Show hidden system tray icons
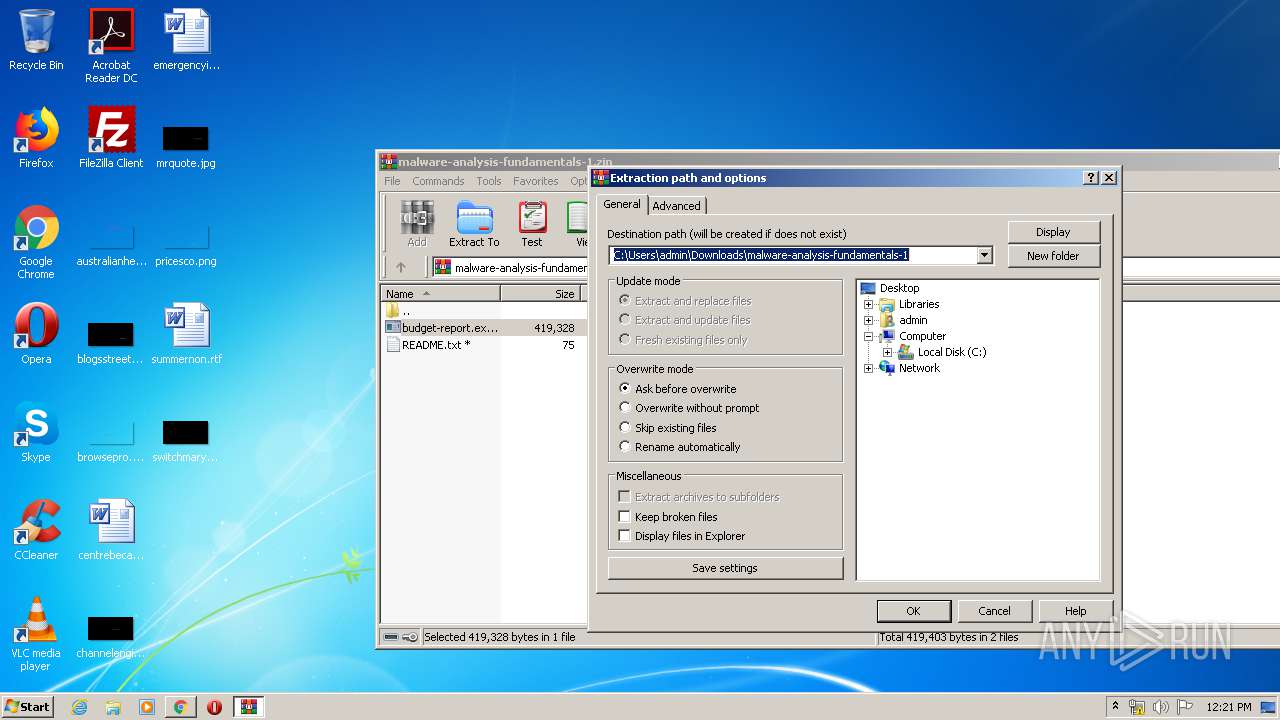Viewport: 1280px width, 720px height. pyautogui.click(x=1115, y=707)
